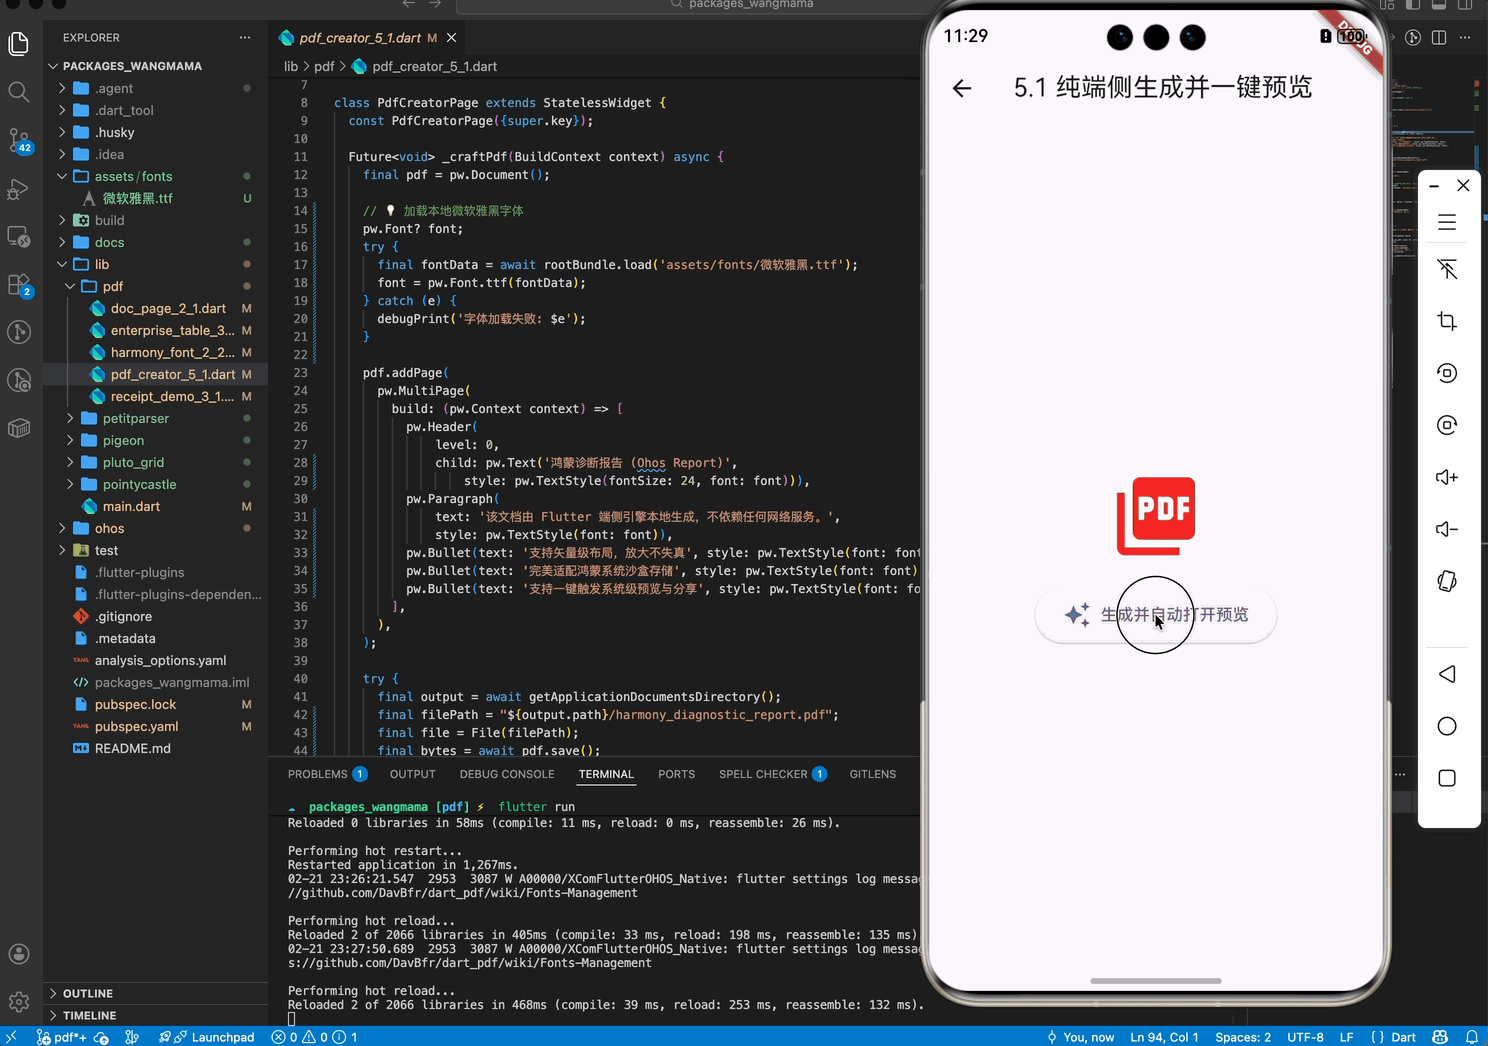Open the Extensions view in activity bar
Image resolution: width=1488 pixels, height=1046 pixels.
19,285
